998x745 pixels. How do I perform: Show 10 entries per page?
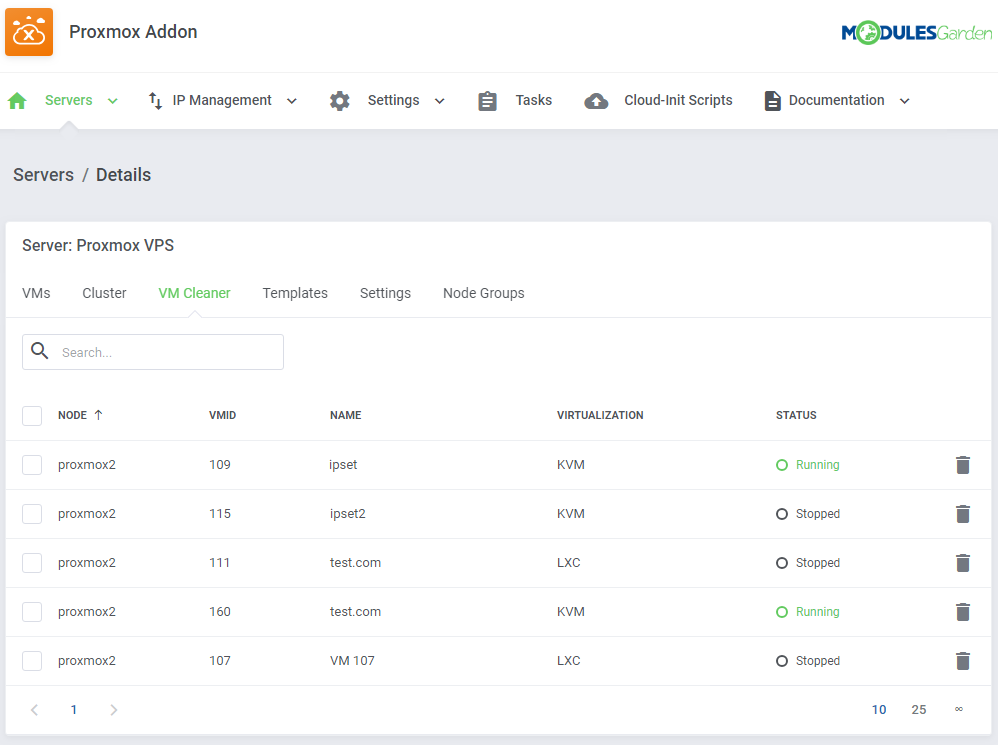pos(879,709)
